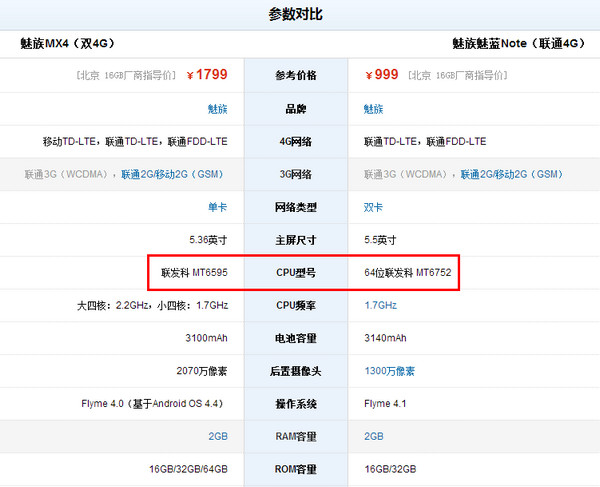600x487 pixels.
Task: Select the ¥1799 price
Action: pyautogui.click(x=207, y=75)
